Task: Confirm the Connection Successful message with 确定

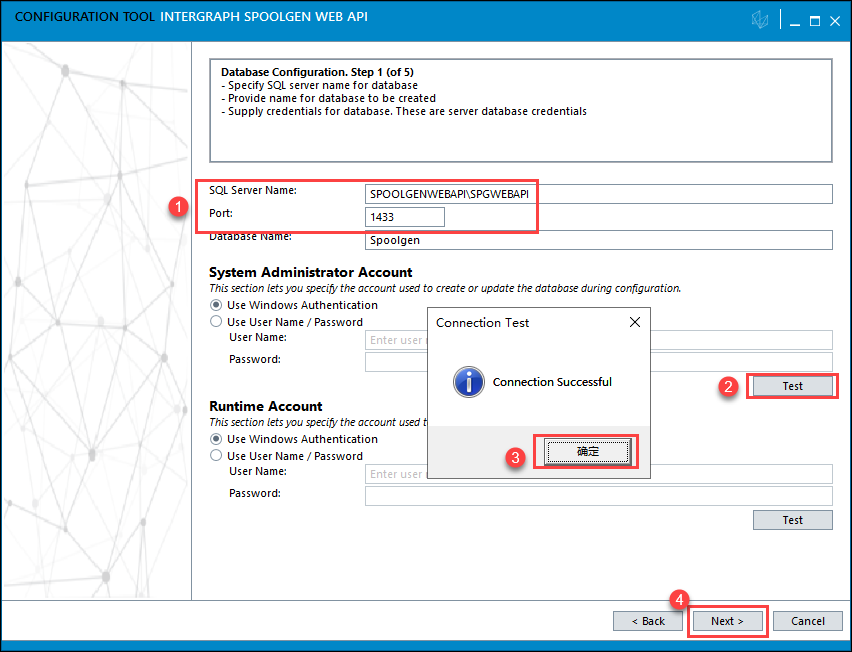Action: [588, 452]
